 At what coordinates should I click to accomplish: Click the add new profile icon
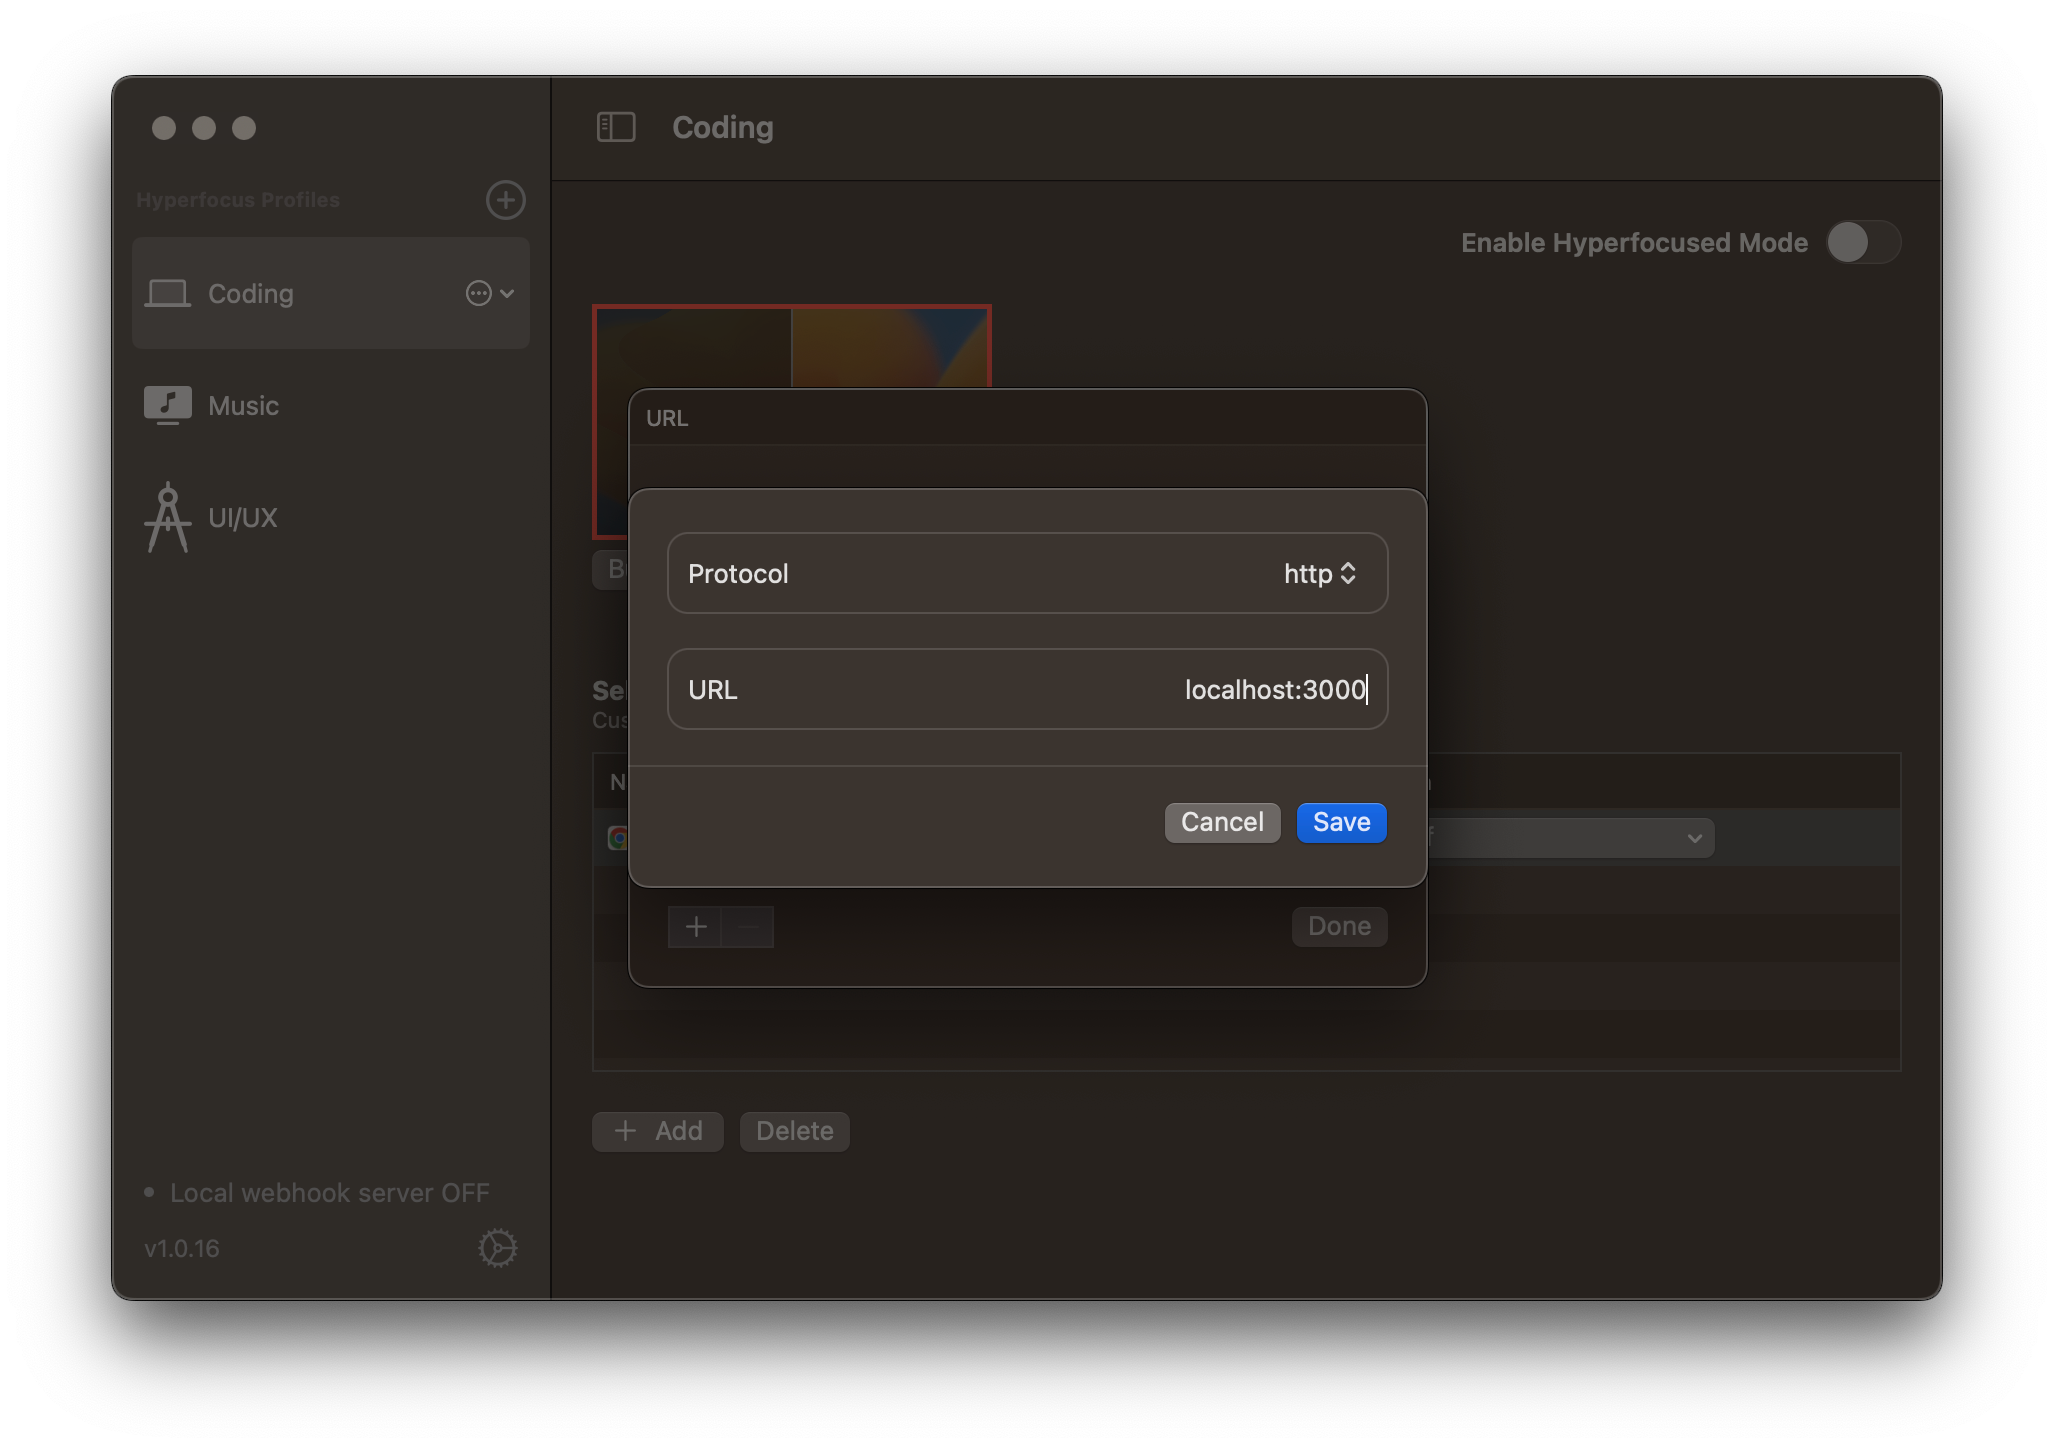(x=506, y=201)
